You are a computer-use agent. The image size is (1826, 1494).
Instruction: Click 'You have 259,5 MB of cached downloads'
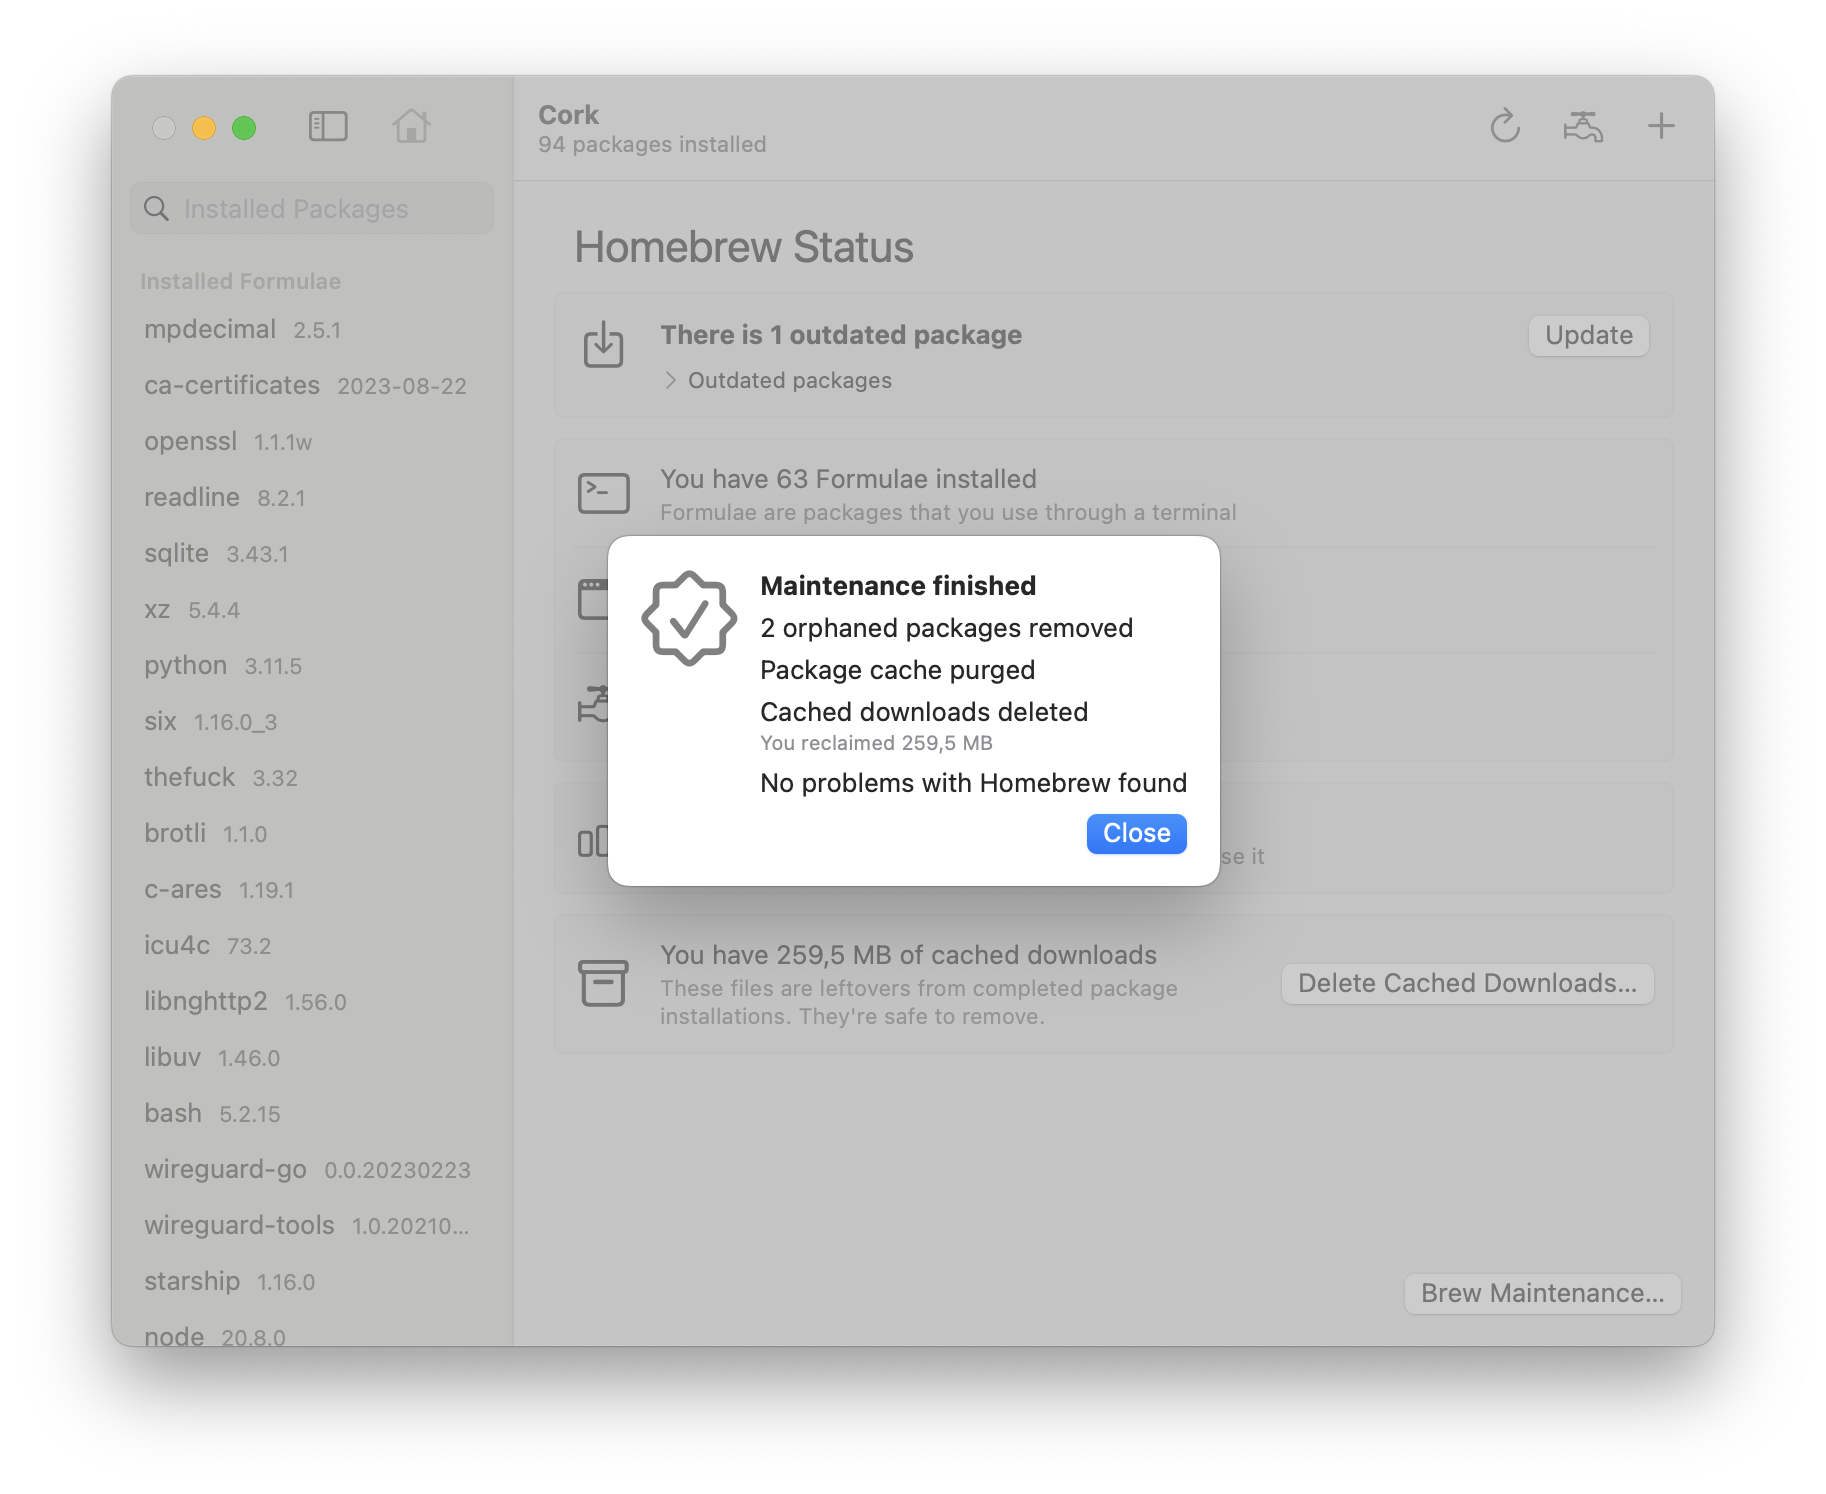908,955
